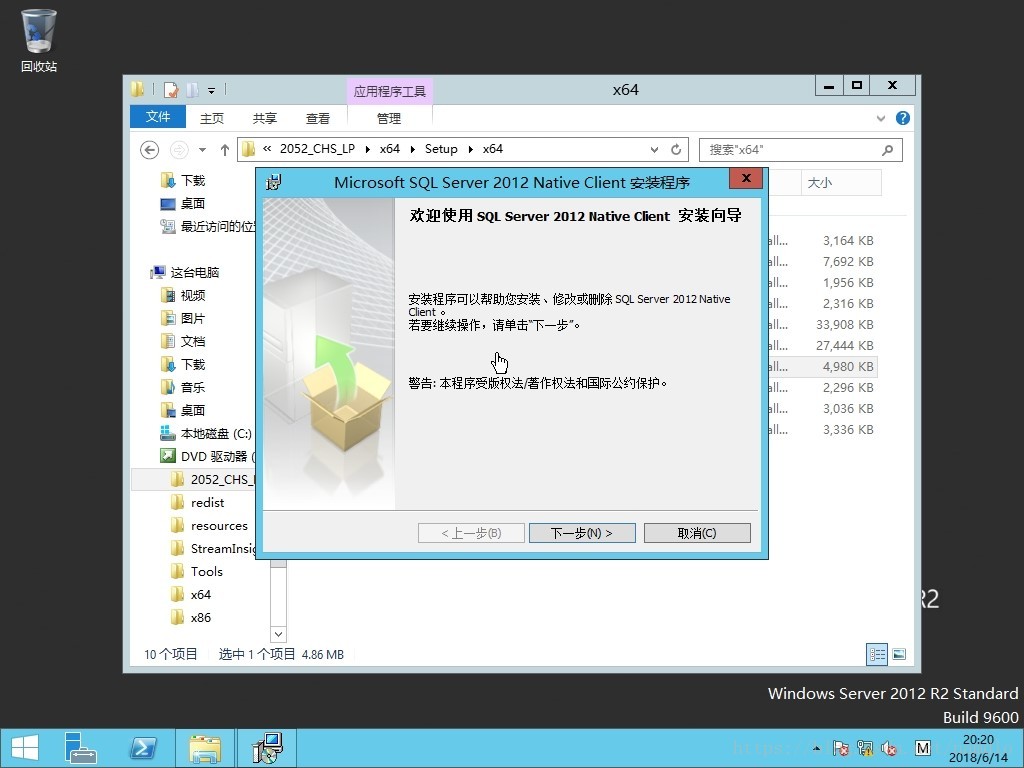This screenshot has width=1024, height=768.
Task: Switch to the 管理 ribbon tab
Action: 389,118
